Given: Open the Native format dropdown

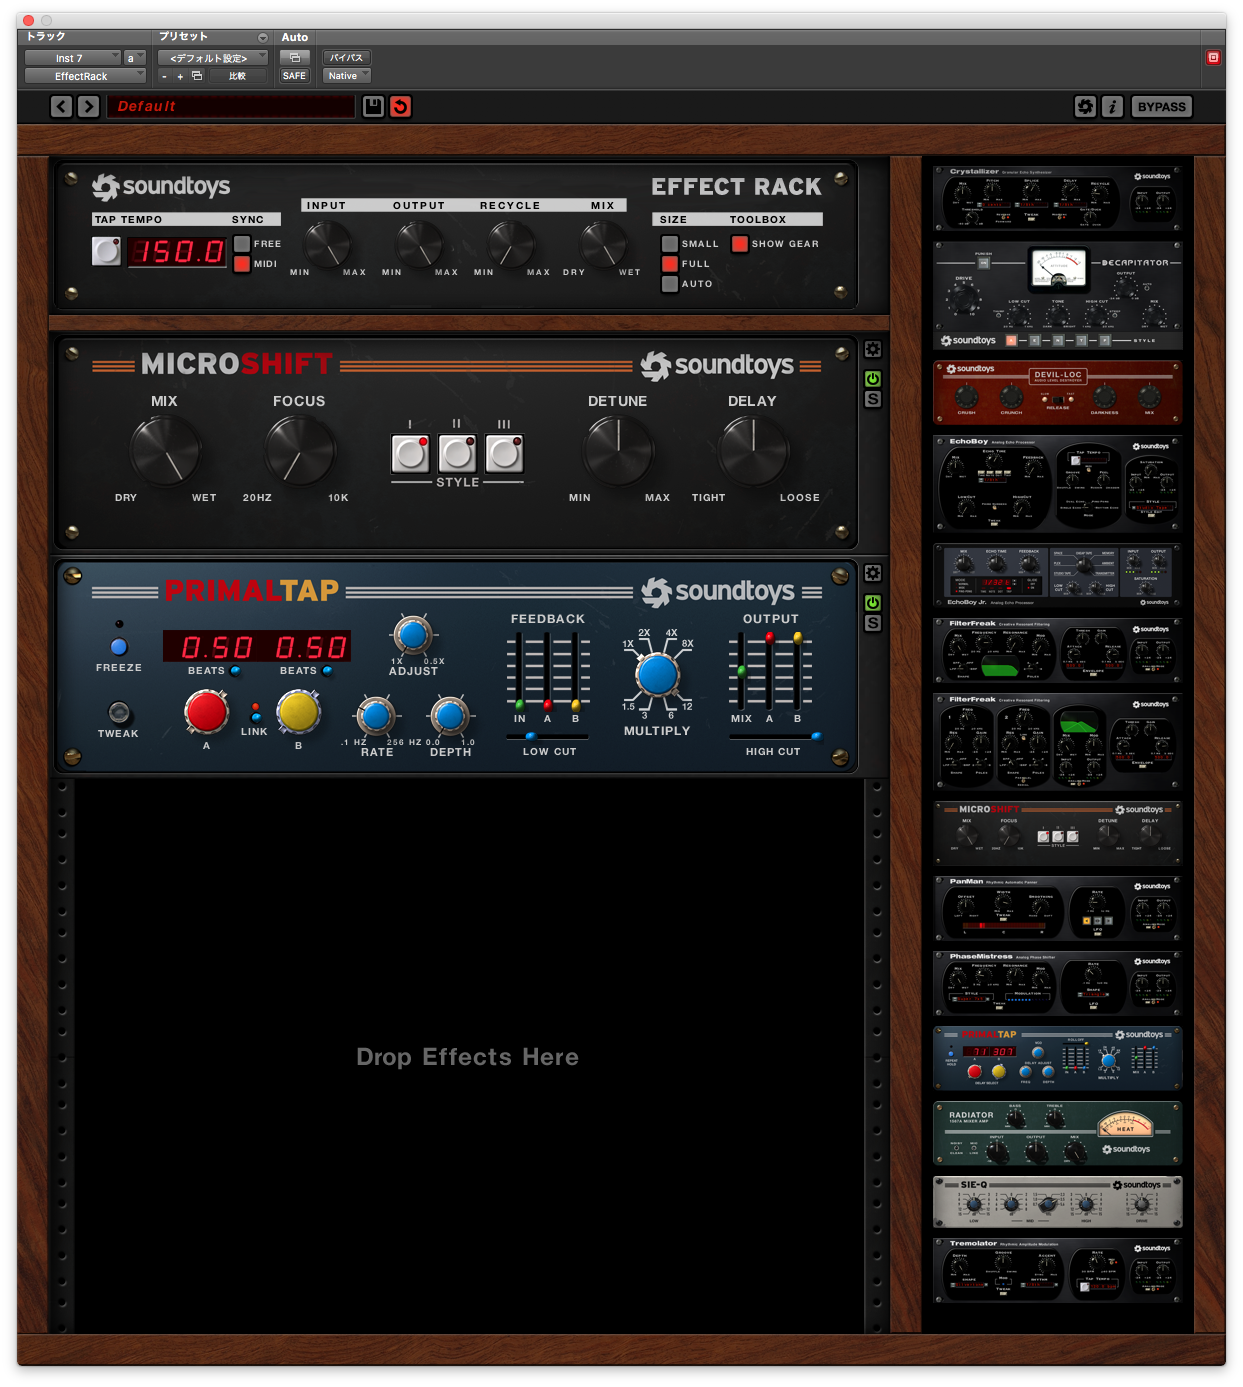Looking at the screenshot, I should (347, 76).
